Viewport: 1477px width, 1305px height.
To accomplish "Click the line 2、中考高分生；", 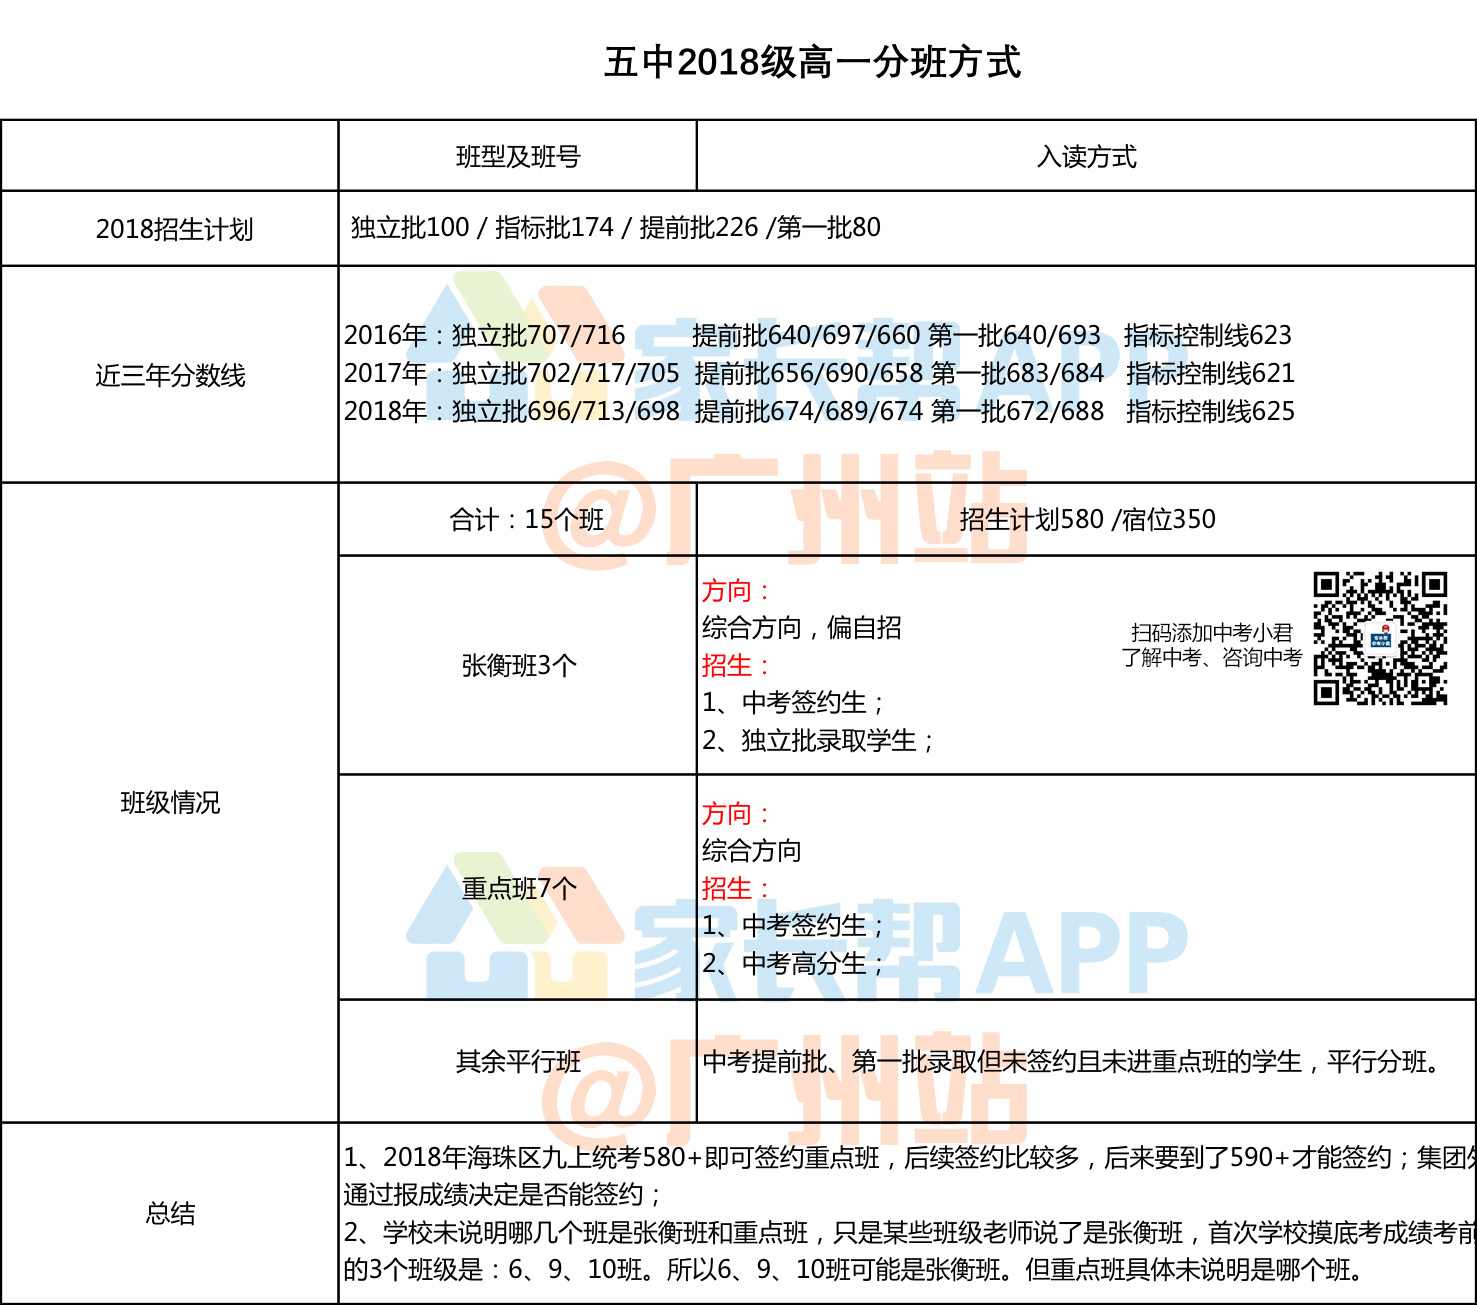I will (x=794, y=963).
